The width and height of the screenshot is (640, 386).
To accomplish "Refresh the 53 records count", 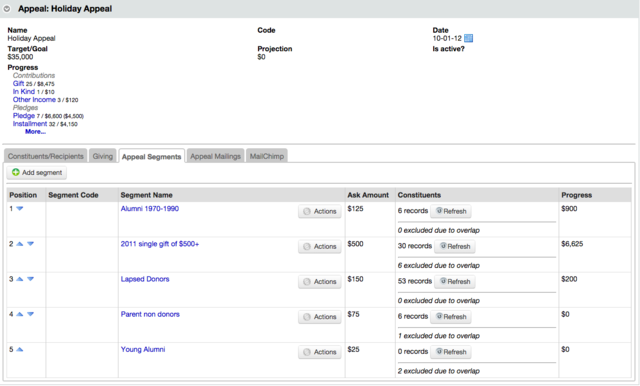I will coord(455,282).
